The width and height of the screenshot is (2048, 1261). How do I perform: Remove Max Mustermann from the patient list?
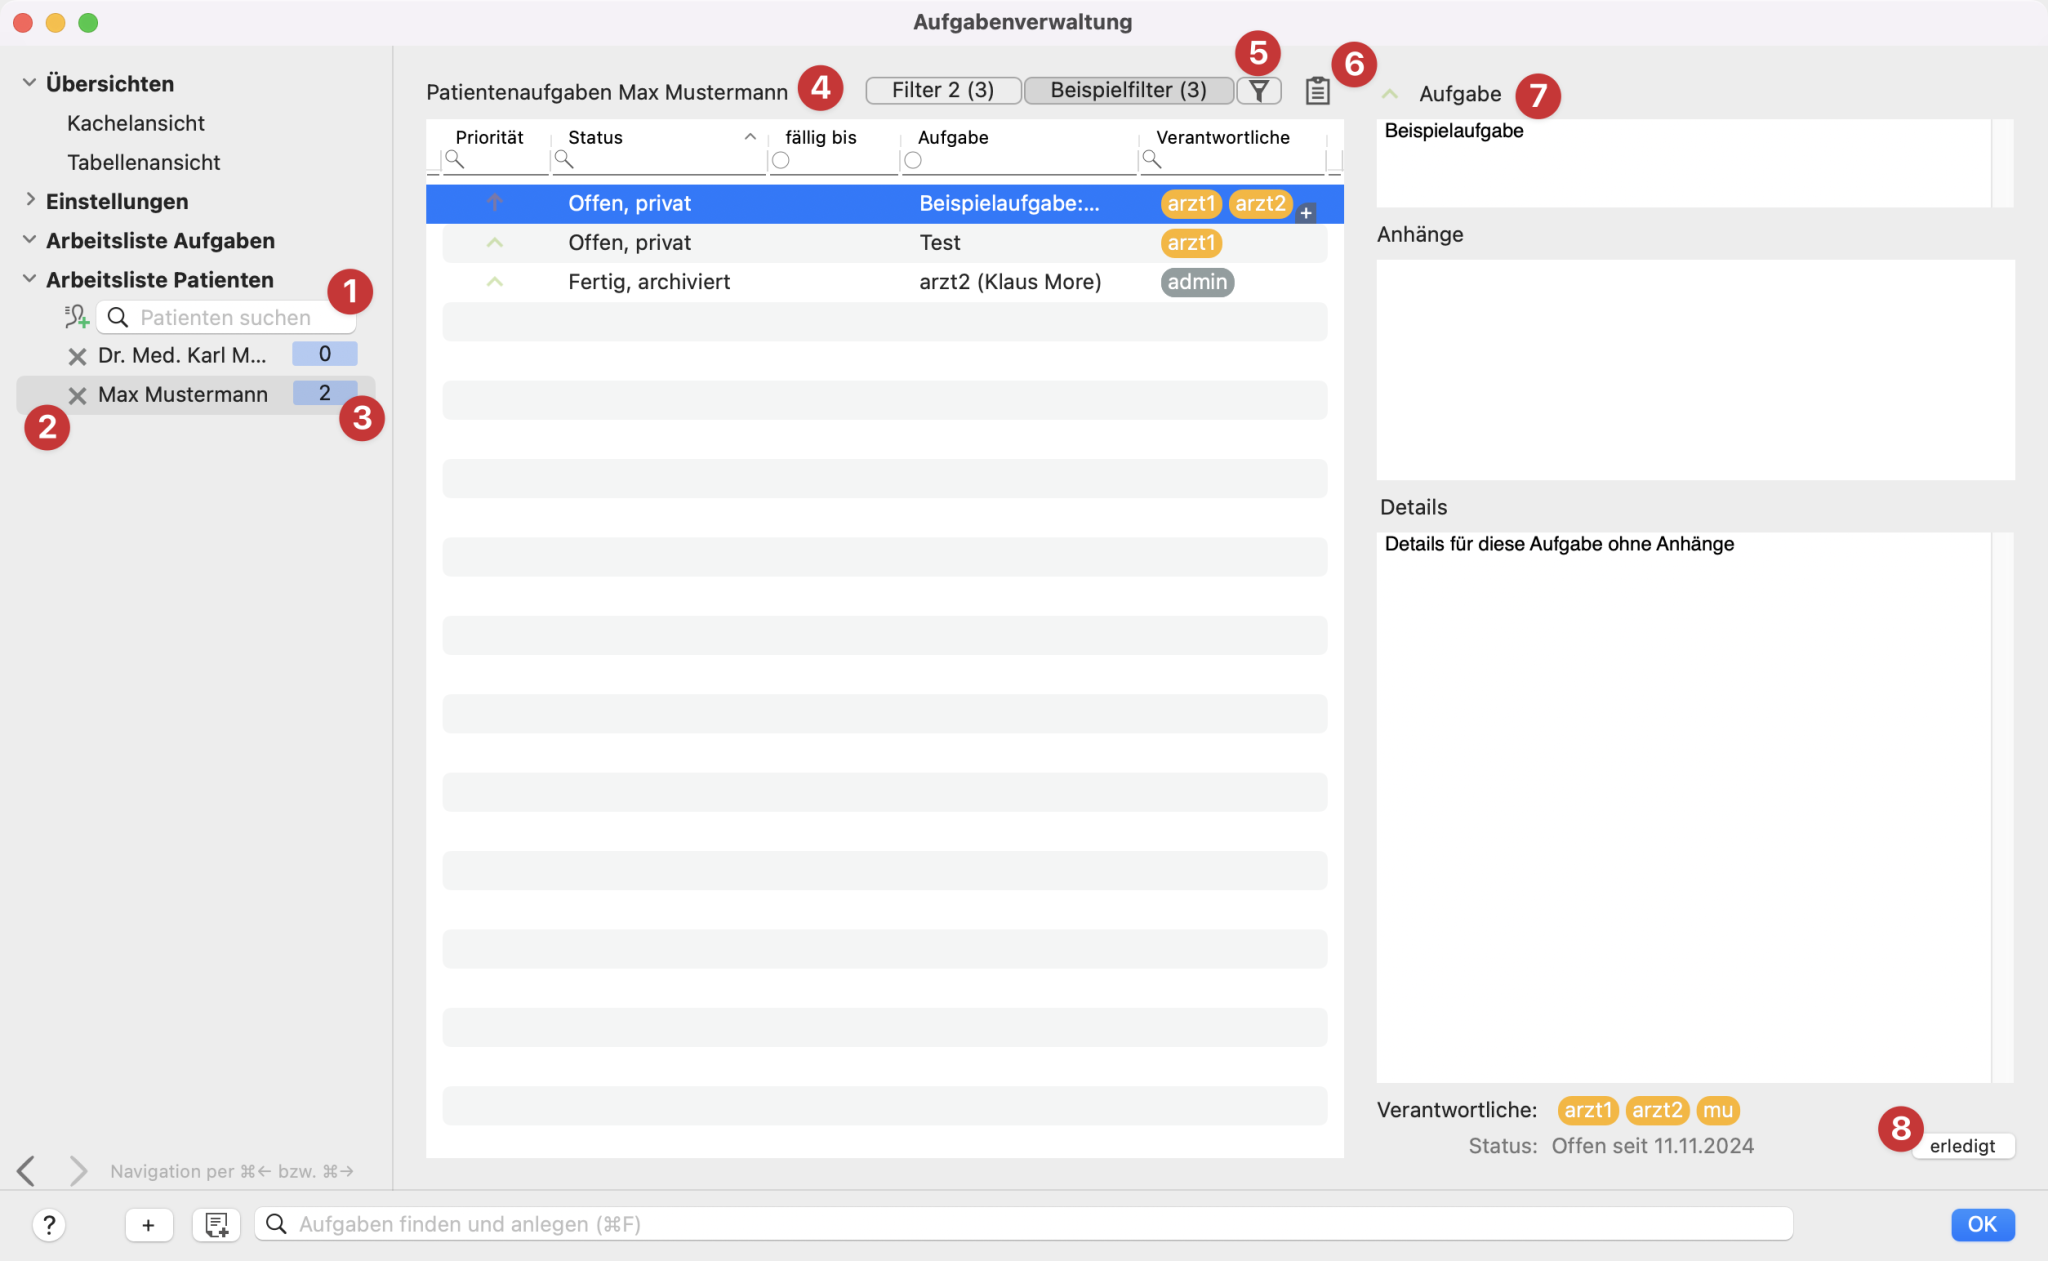coord(77,395)
